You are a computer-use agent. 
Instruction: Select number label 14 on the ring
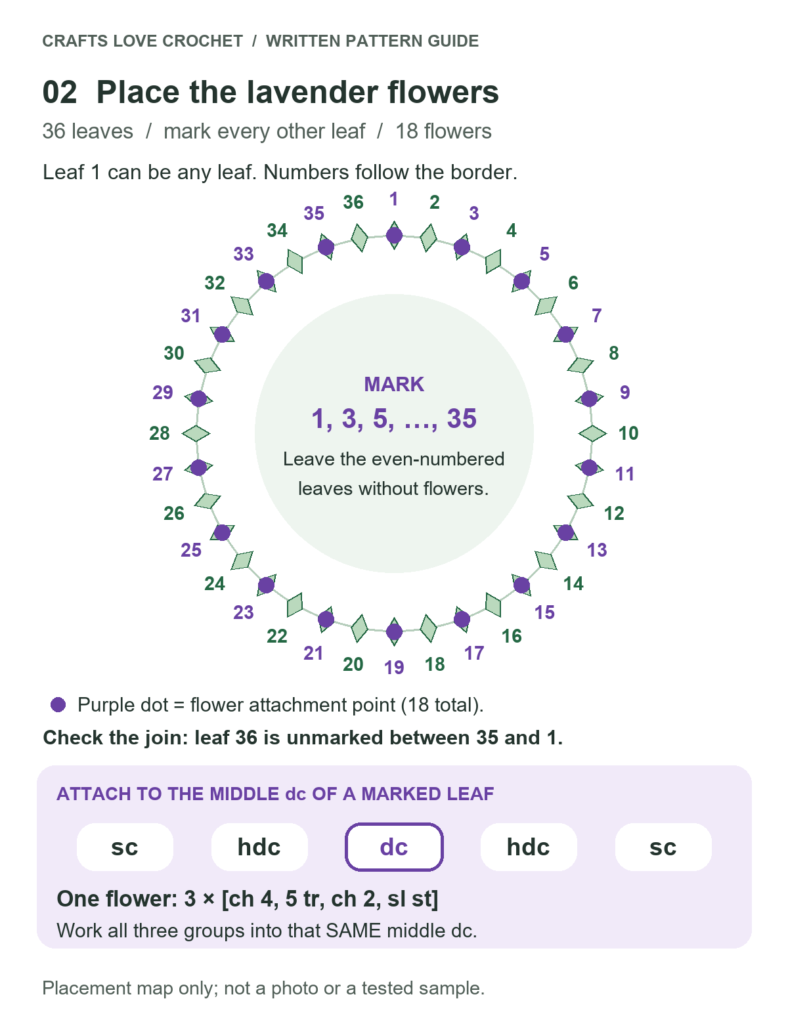click(573, 583)
